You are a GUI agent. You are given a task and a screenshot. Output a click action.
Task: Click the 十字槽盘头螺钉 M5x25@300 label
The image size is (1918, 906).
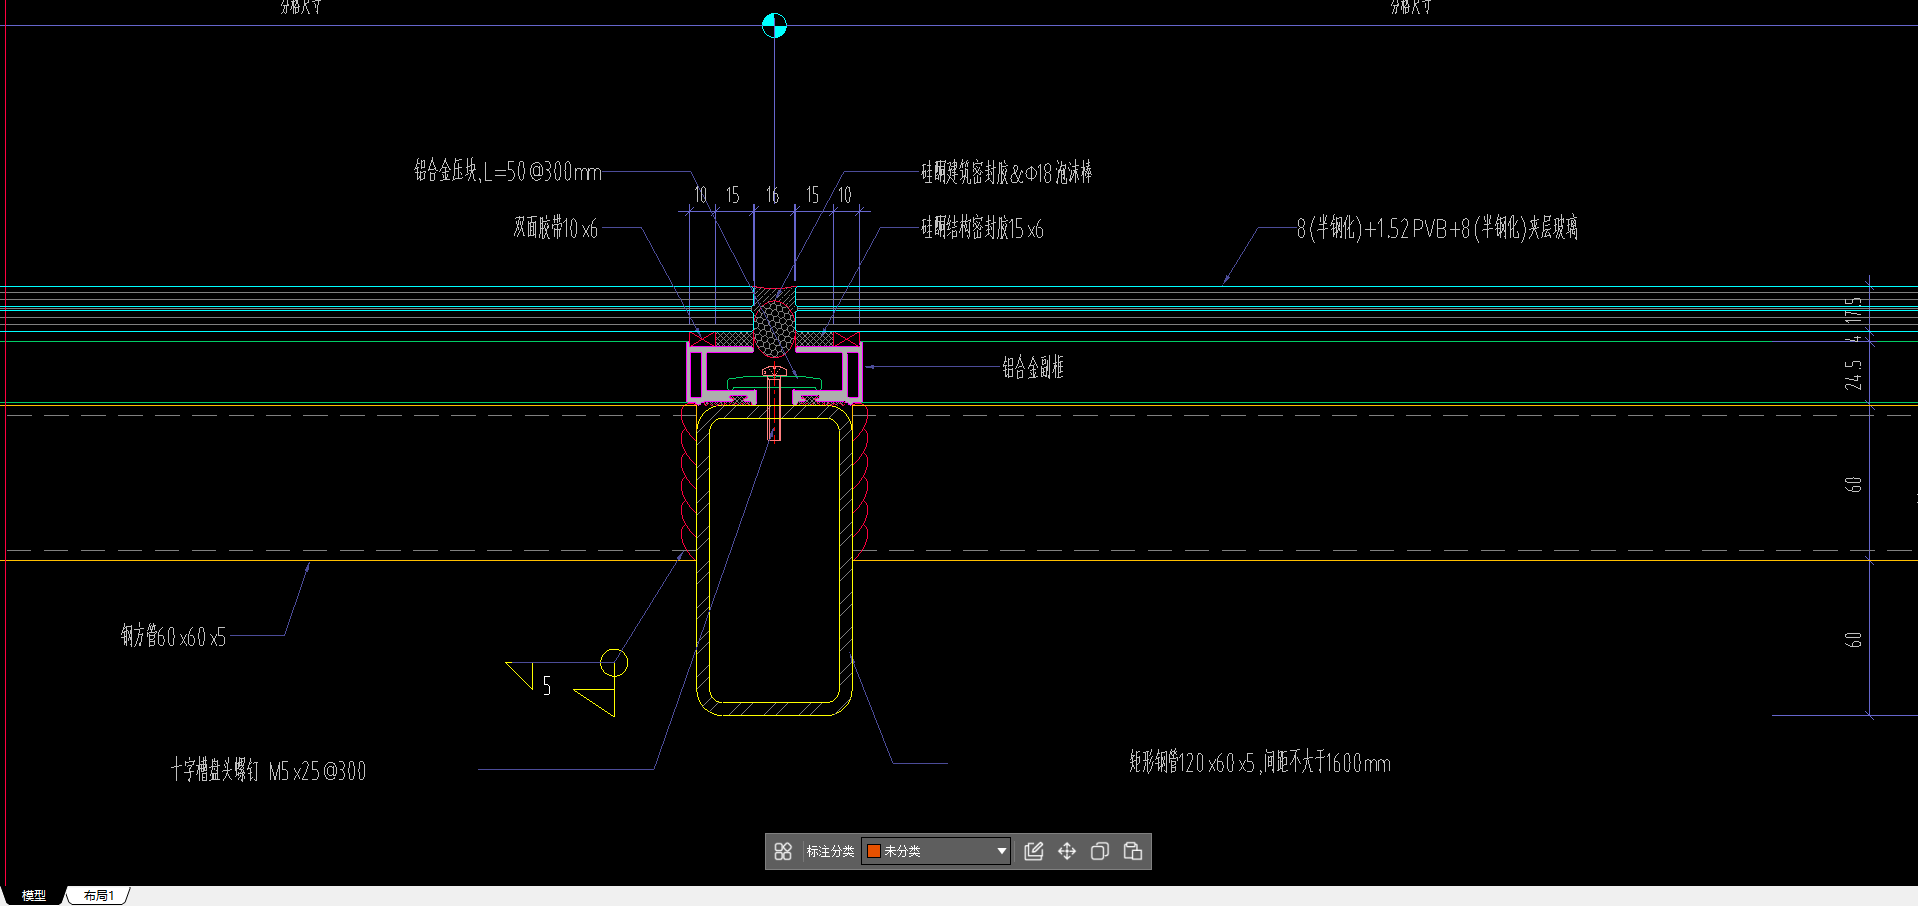pos(268,770)
